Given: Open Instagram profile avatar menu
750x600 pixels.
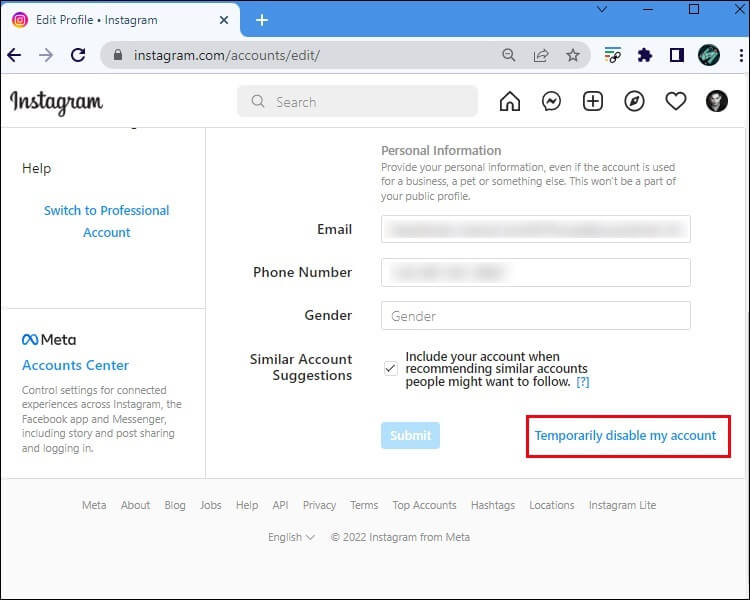Looking at the screenshot, I should point(717,101).
